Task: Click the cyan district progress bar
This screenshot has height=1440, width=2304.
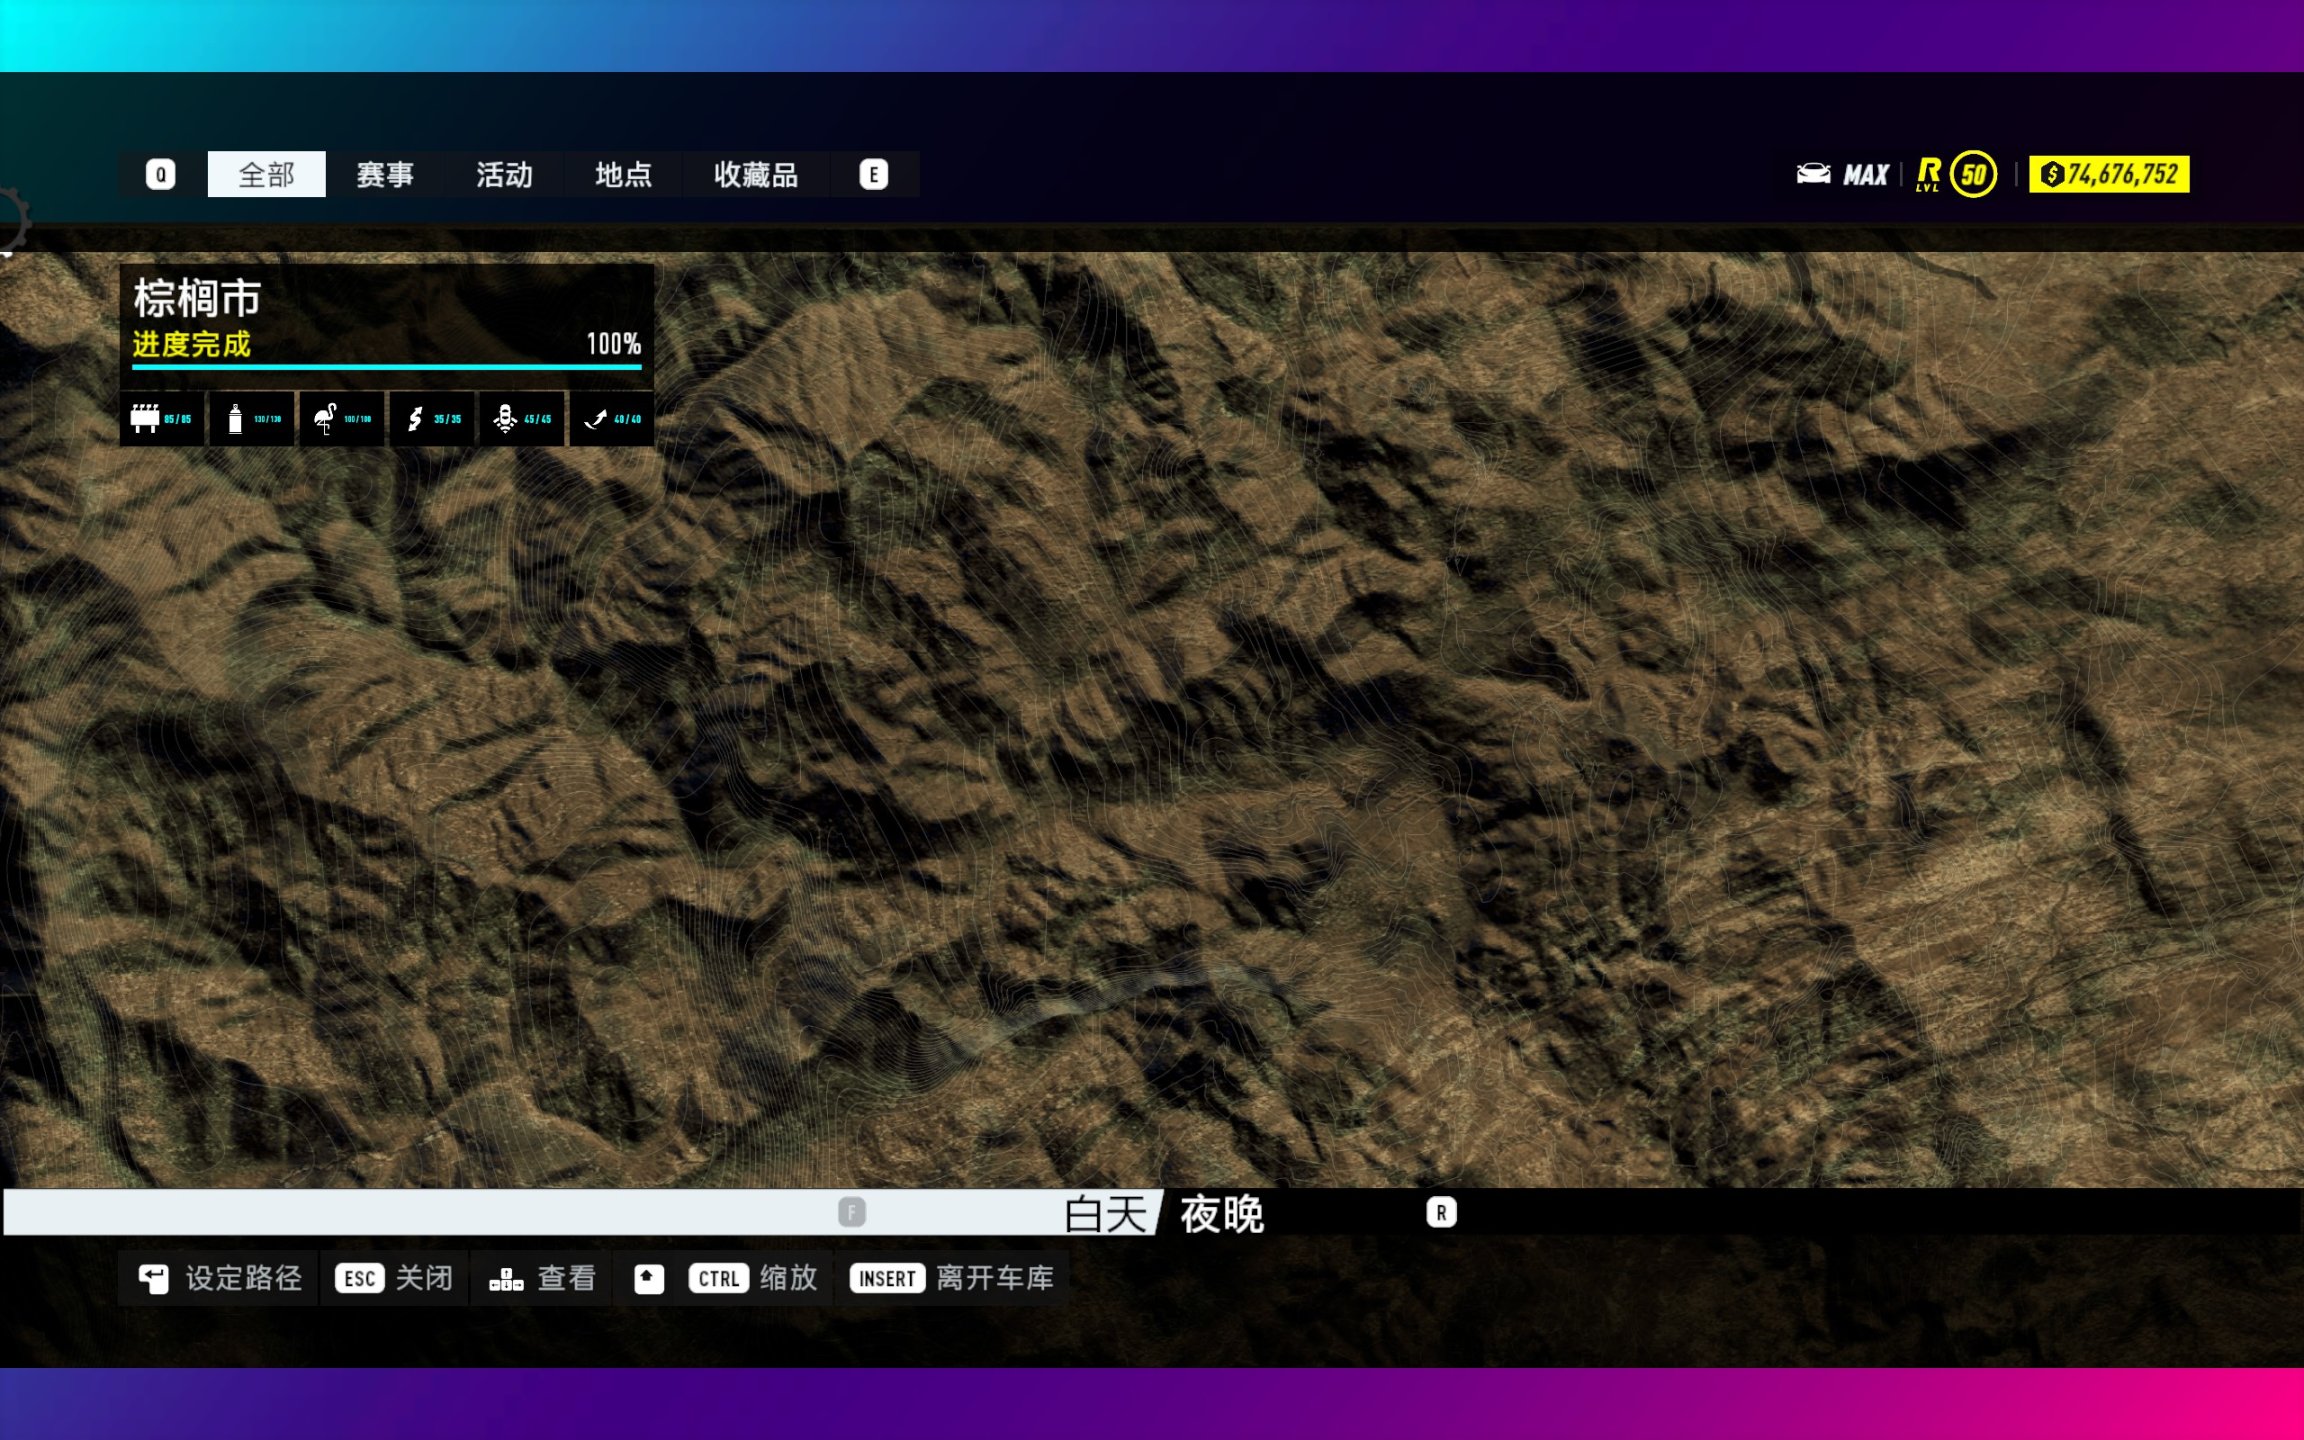Action: 386,367
